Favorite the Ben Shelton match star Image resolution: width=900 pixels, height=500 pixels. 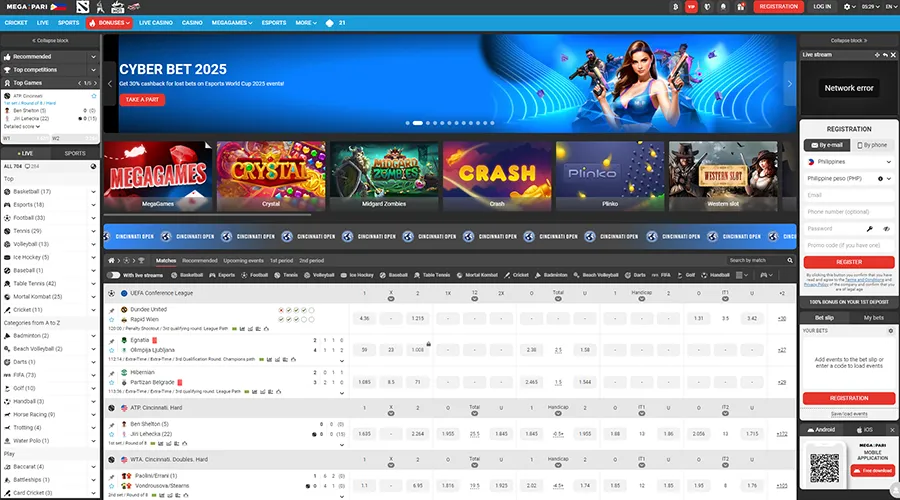point(111,435)
